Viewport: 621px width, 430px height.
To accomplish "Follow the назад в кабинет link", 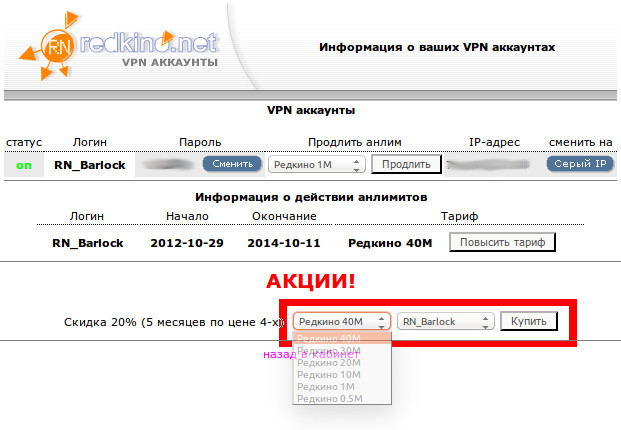I will (x=277, y=354).
